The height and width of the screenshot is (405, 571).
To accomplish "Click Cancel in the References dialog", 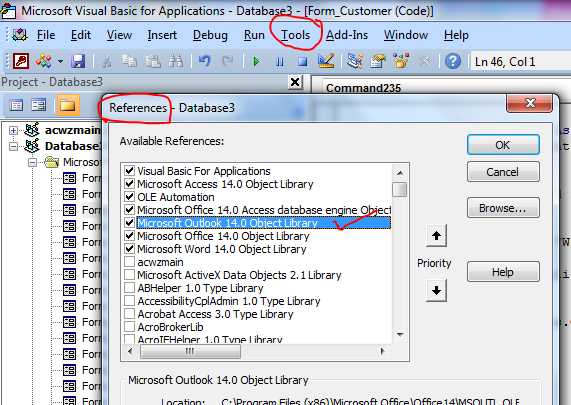I will coord(503,172).
